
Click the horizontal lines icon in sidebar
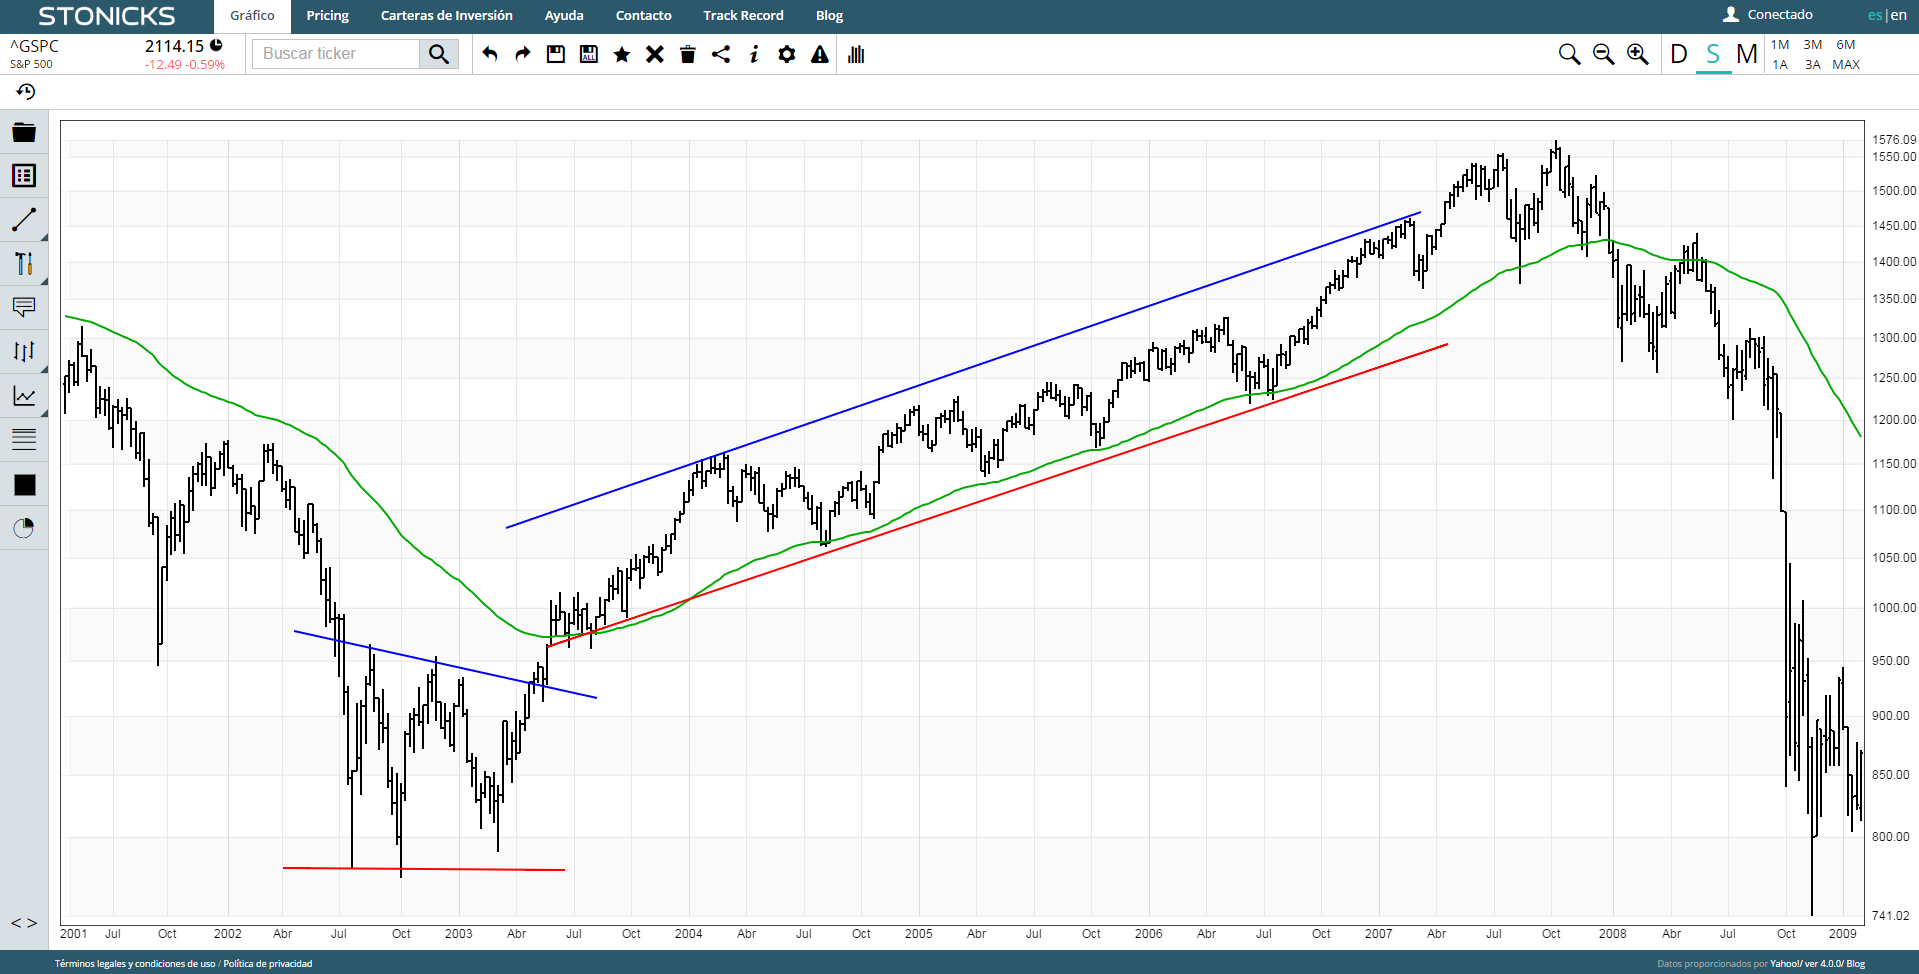tap(24, 438)
